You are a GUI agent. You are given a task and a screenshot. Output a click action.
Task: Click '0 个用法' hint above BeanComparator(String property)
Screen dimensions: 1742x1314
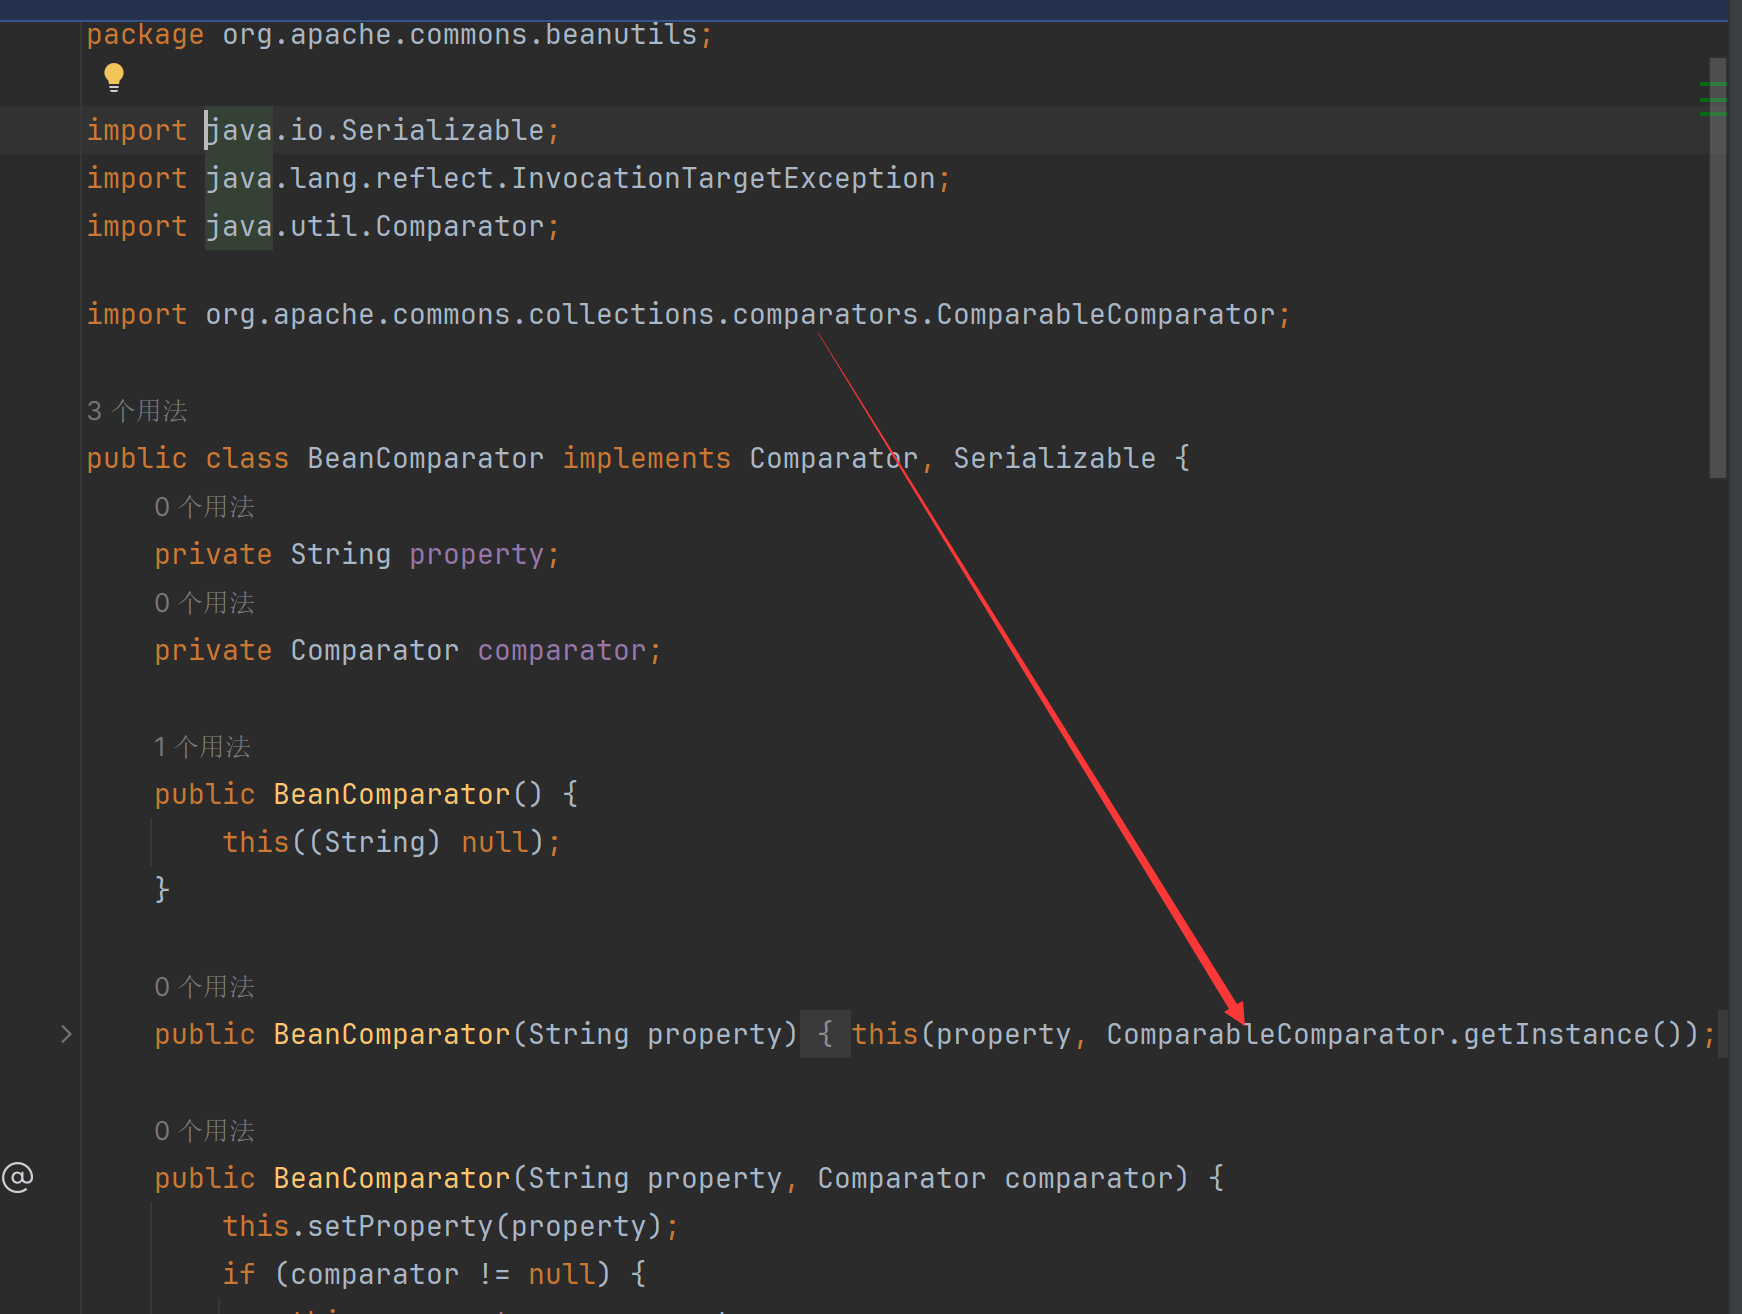click(204, 986)
